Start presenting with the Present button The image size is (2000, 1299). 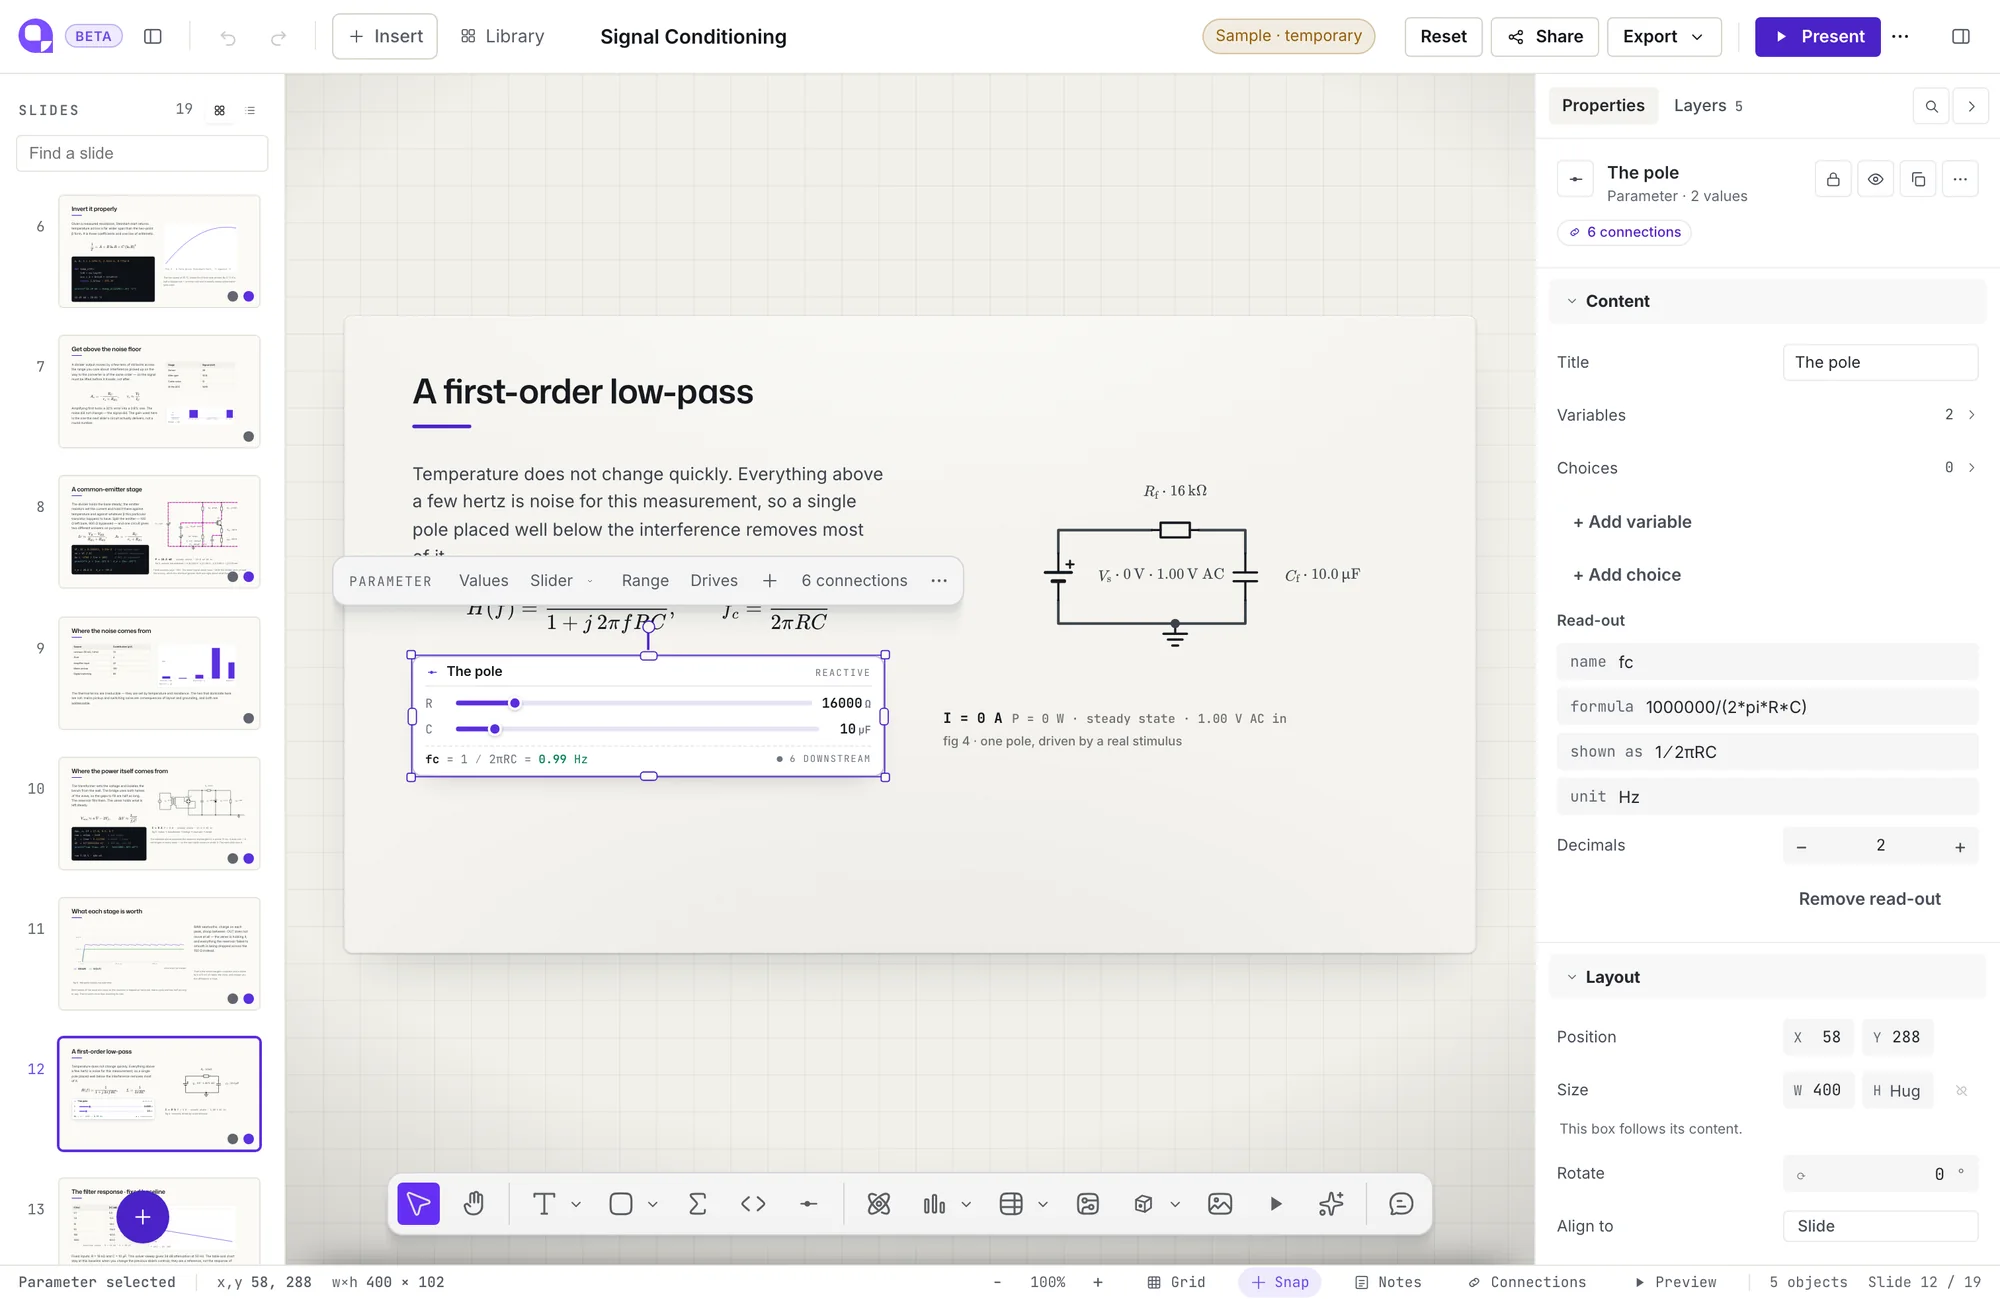(x=1817, y=37)
